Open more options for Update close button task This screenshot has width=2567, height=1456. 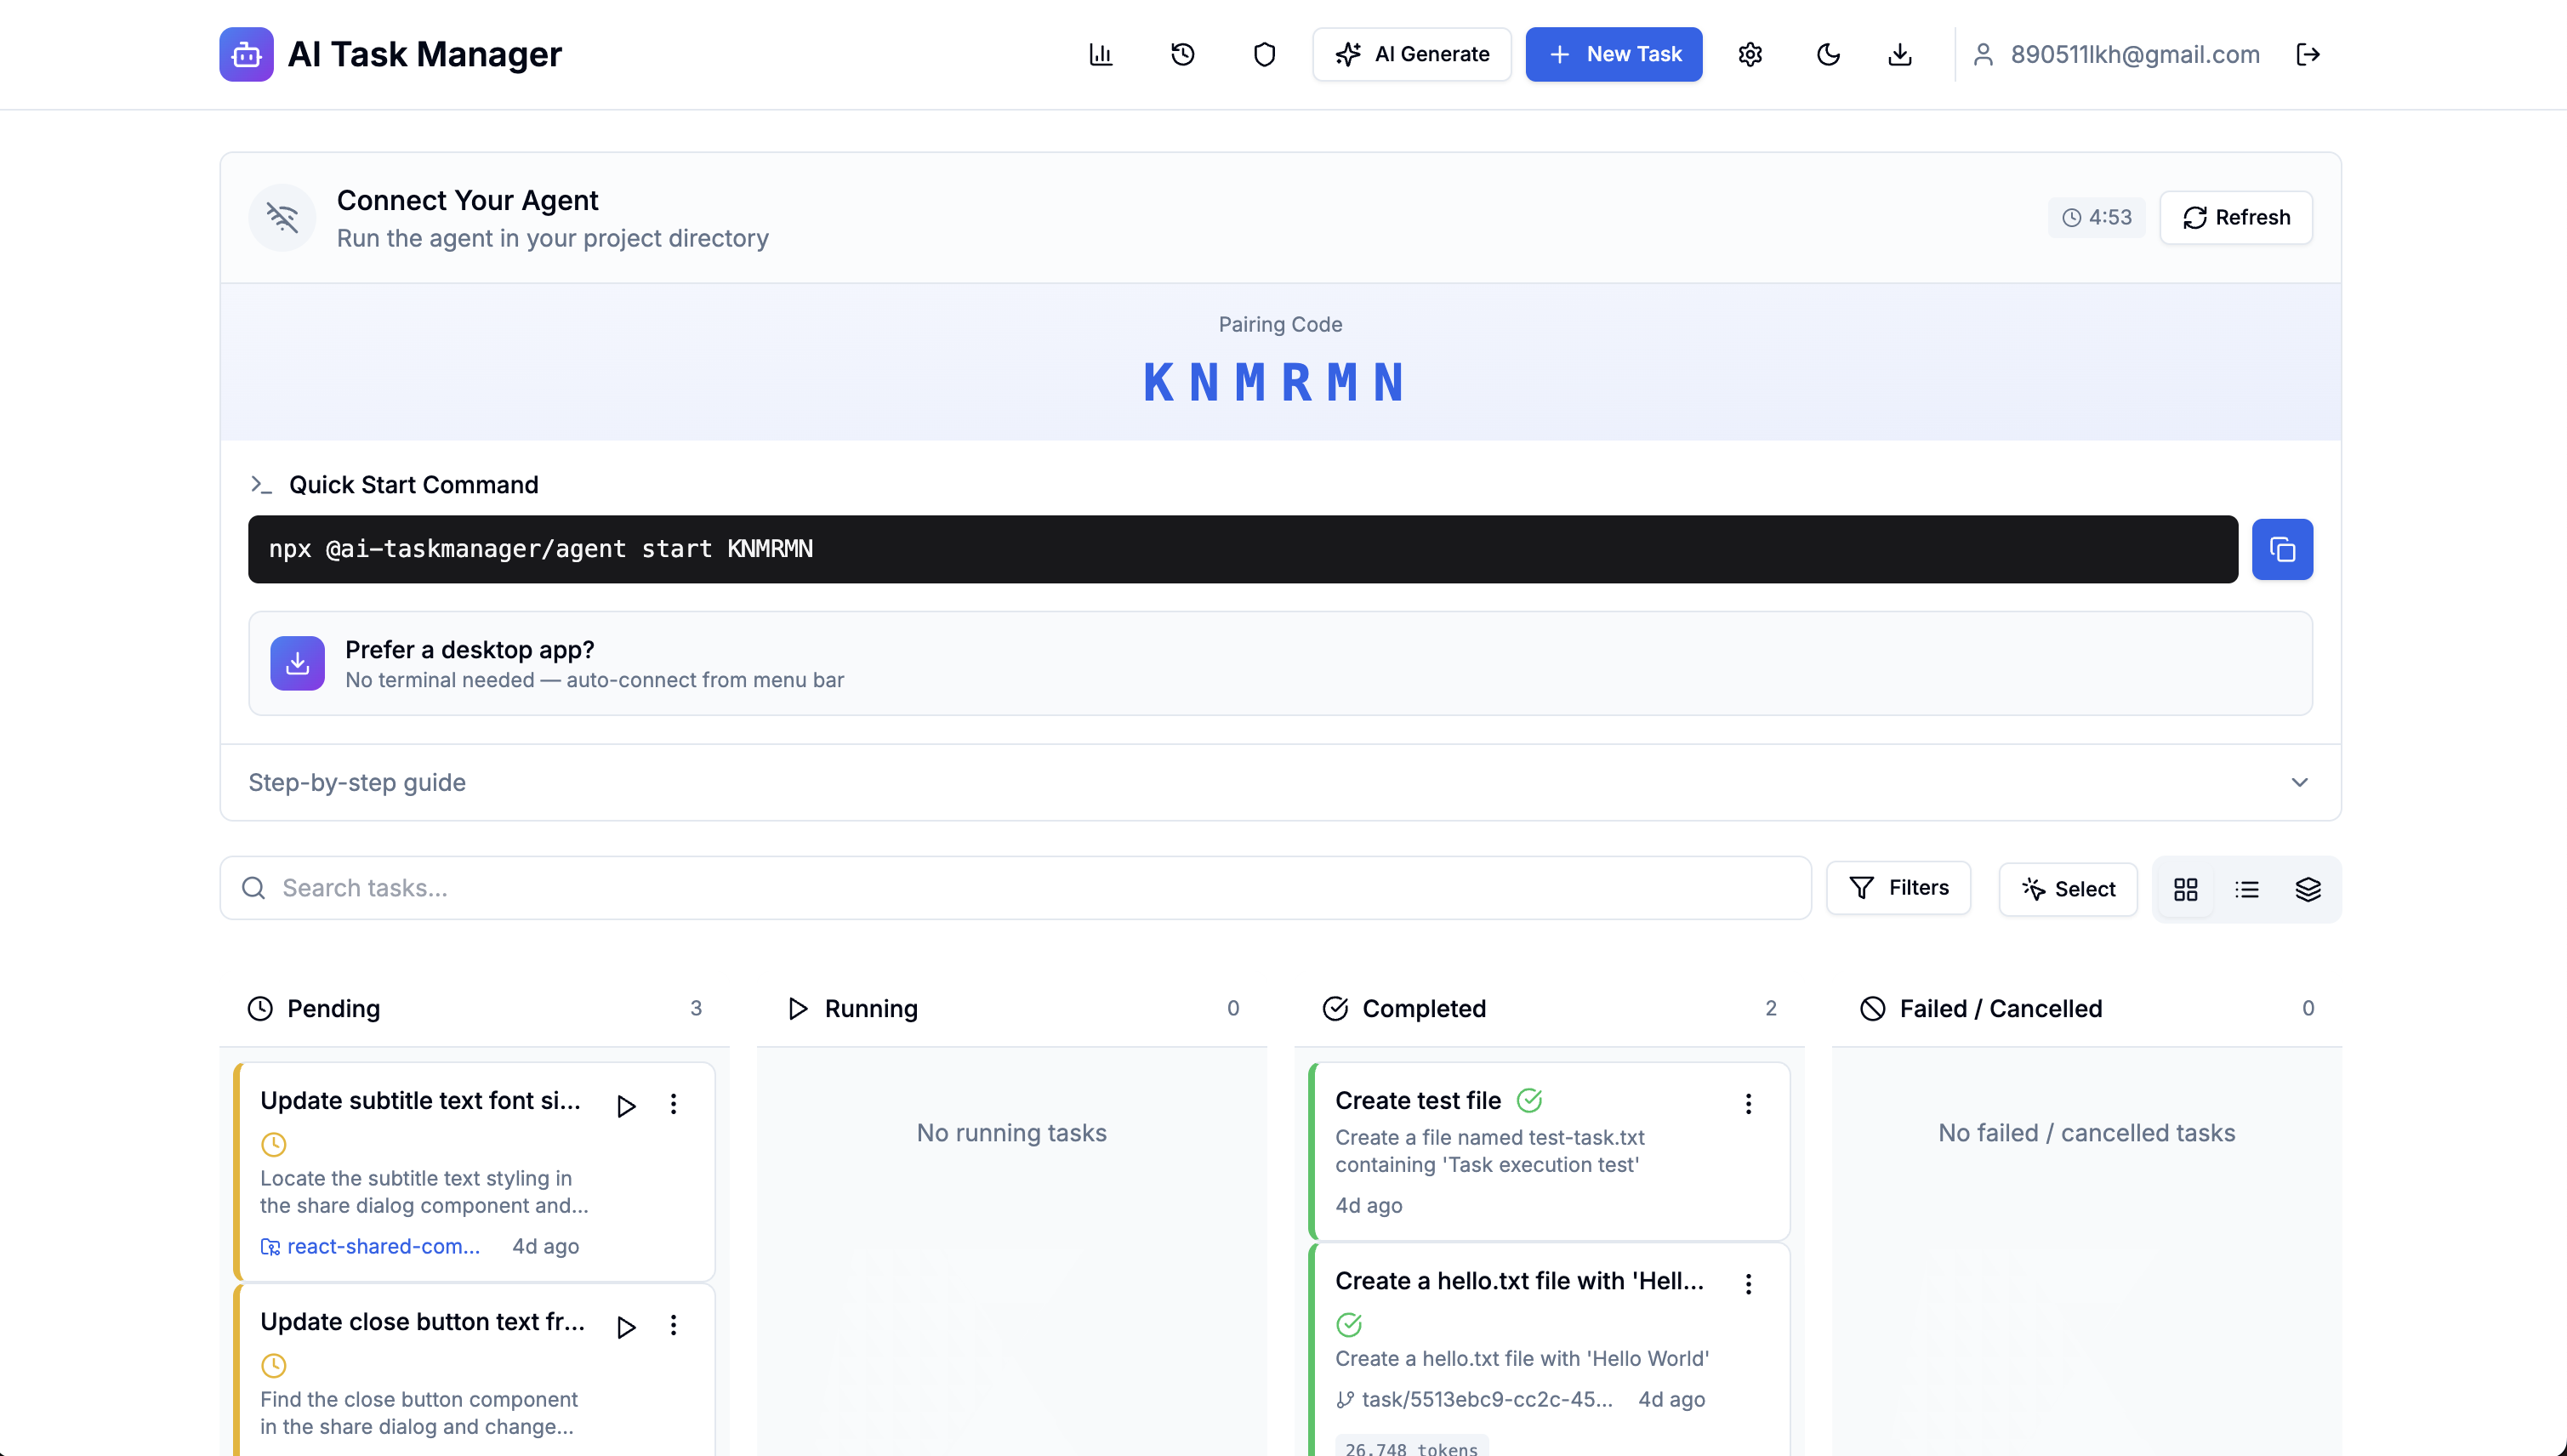coord(673,1325)
